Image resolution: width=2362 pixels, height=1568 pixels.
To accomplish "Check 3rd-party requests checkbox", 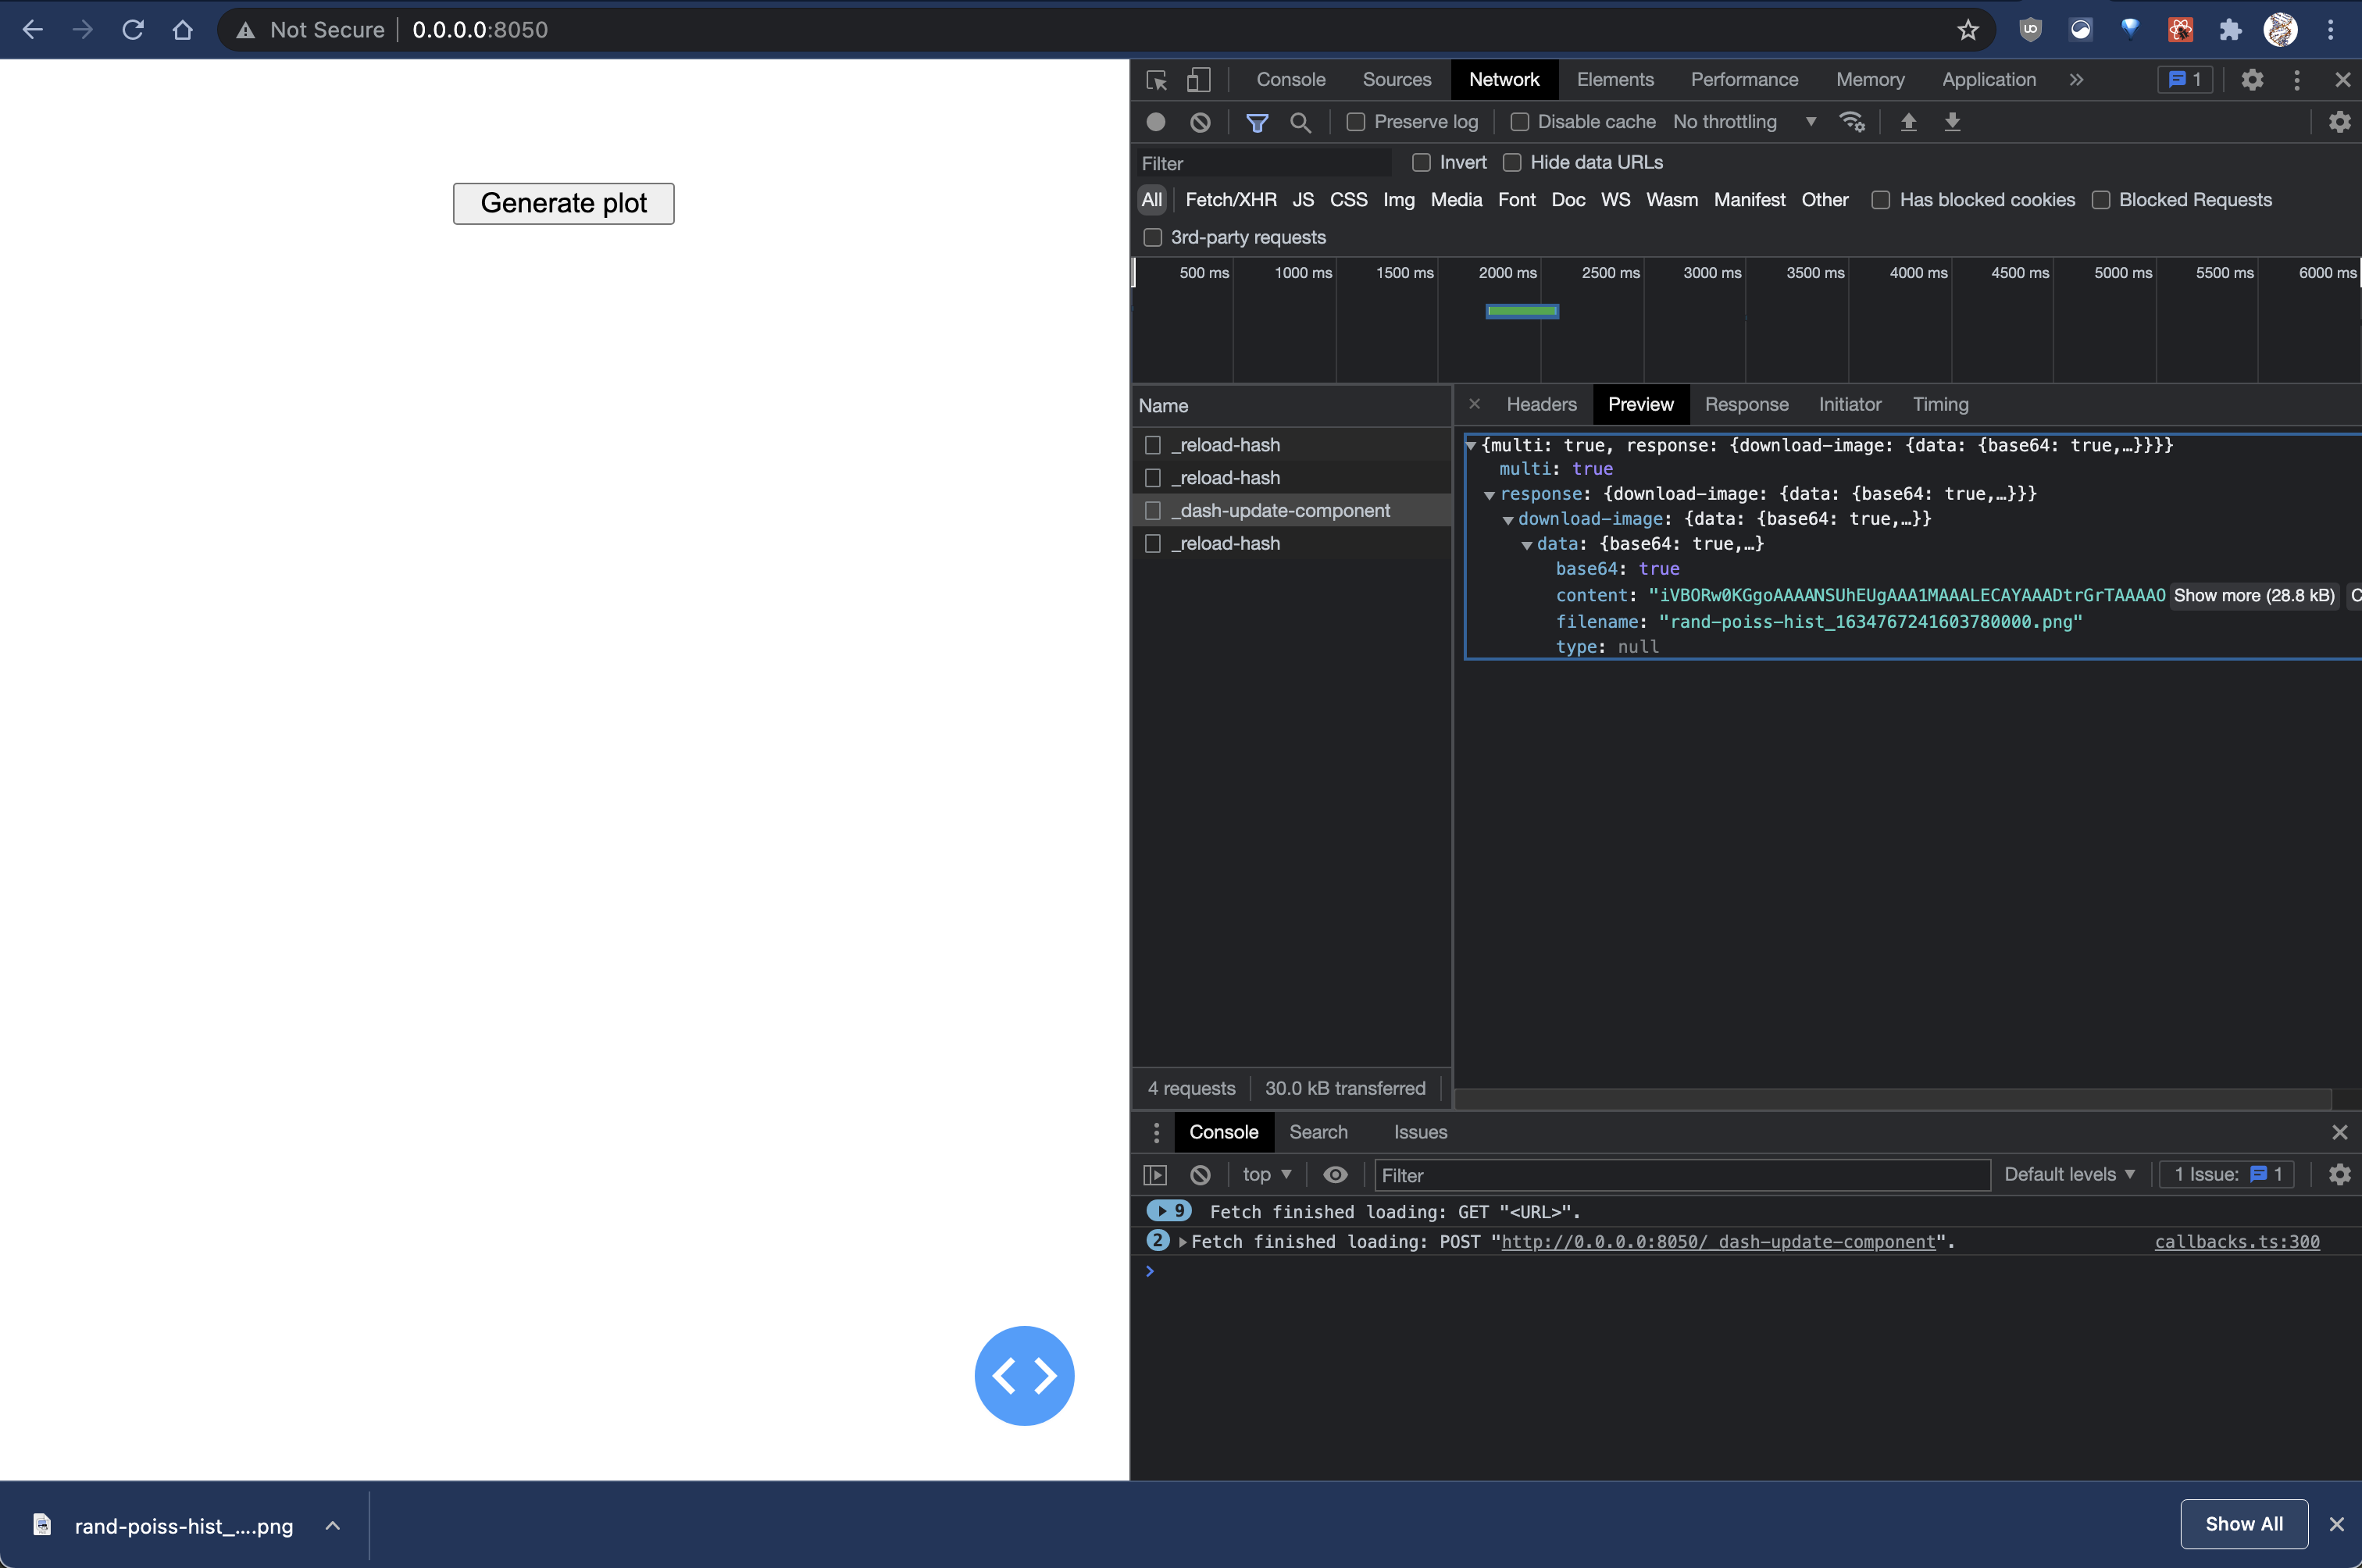I will click(1153, 238).
